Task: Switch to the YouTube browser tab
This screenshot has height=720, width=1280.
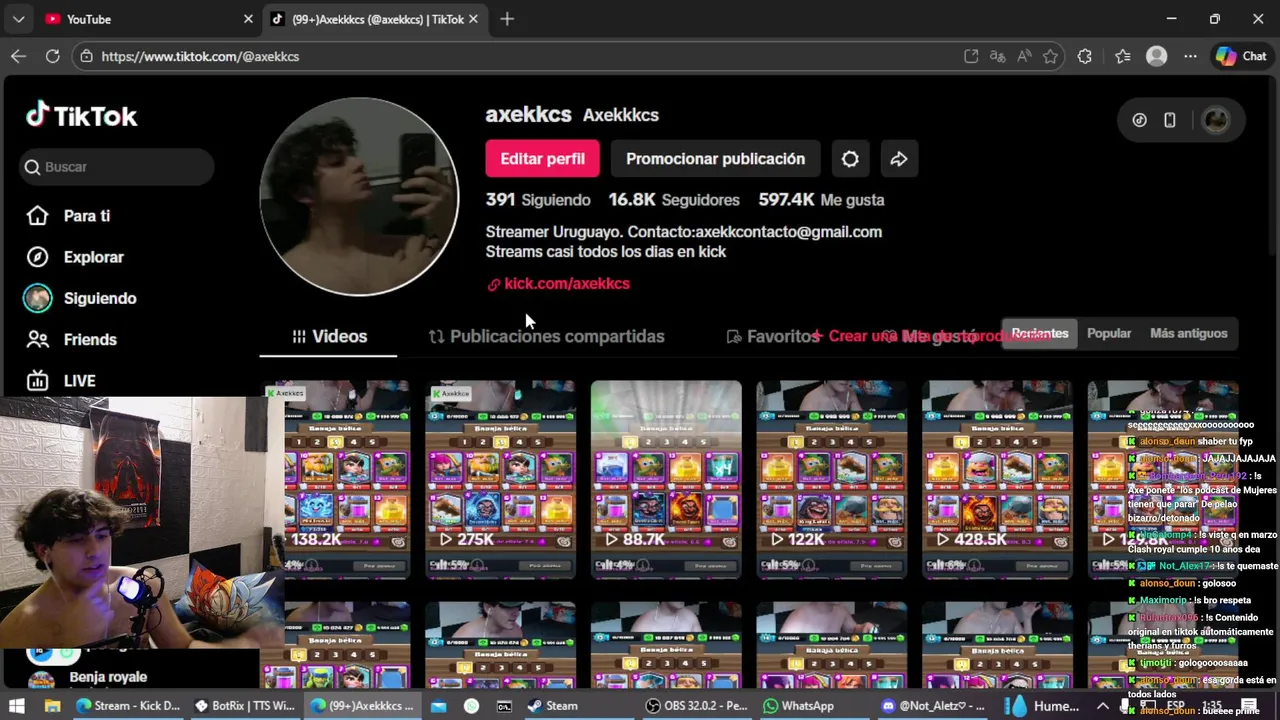Action: 140,19
